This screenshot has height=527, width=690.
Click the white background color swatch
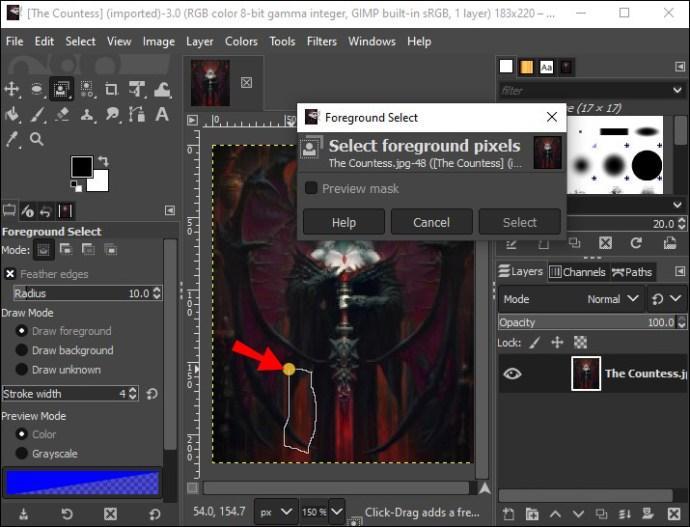pyautogui.click(x=100, y=183)
